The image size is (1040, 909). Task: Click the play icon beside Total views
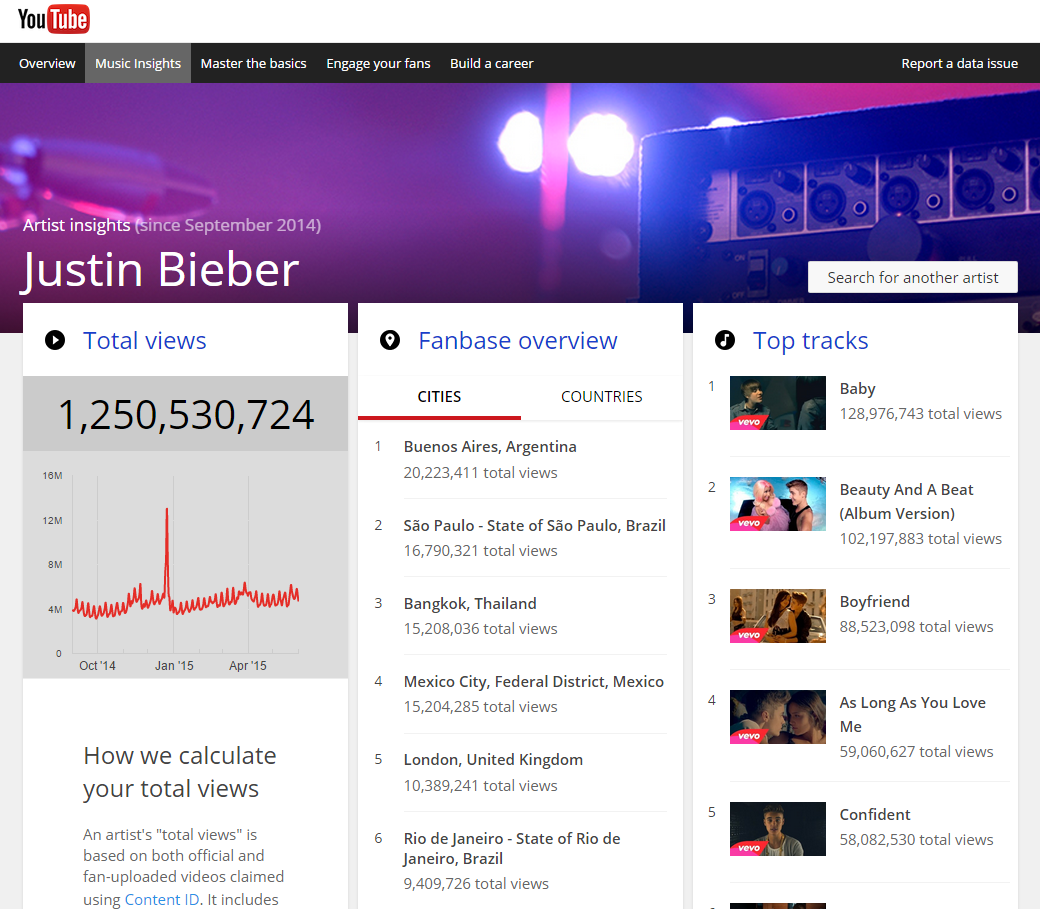[55, 340]
